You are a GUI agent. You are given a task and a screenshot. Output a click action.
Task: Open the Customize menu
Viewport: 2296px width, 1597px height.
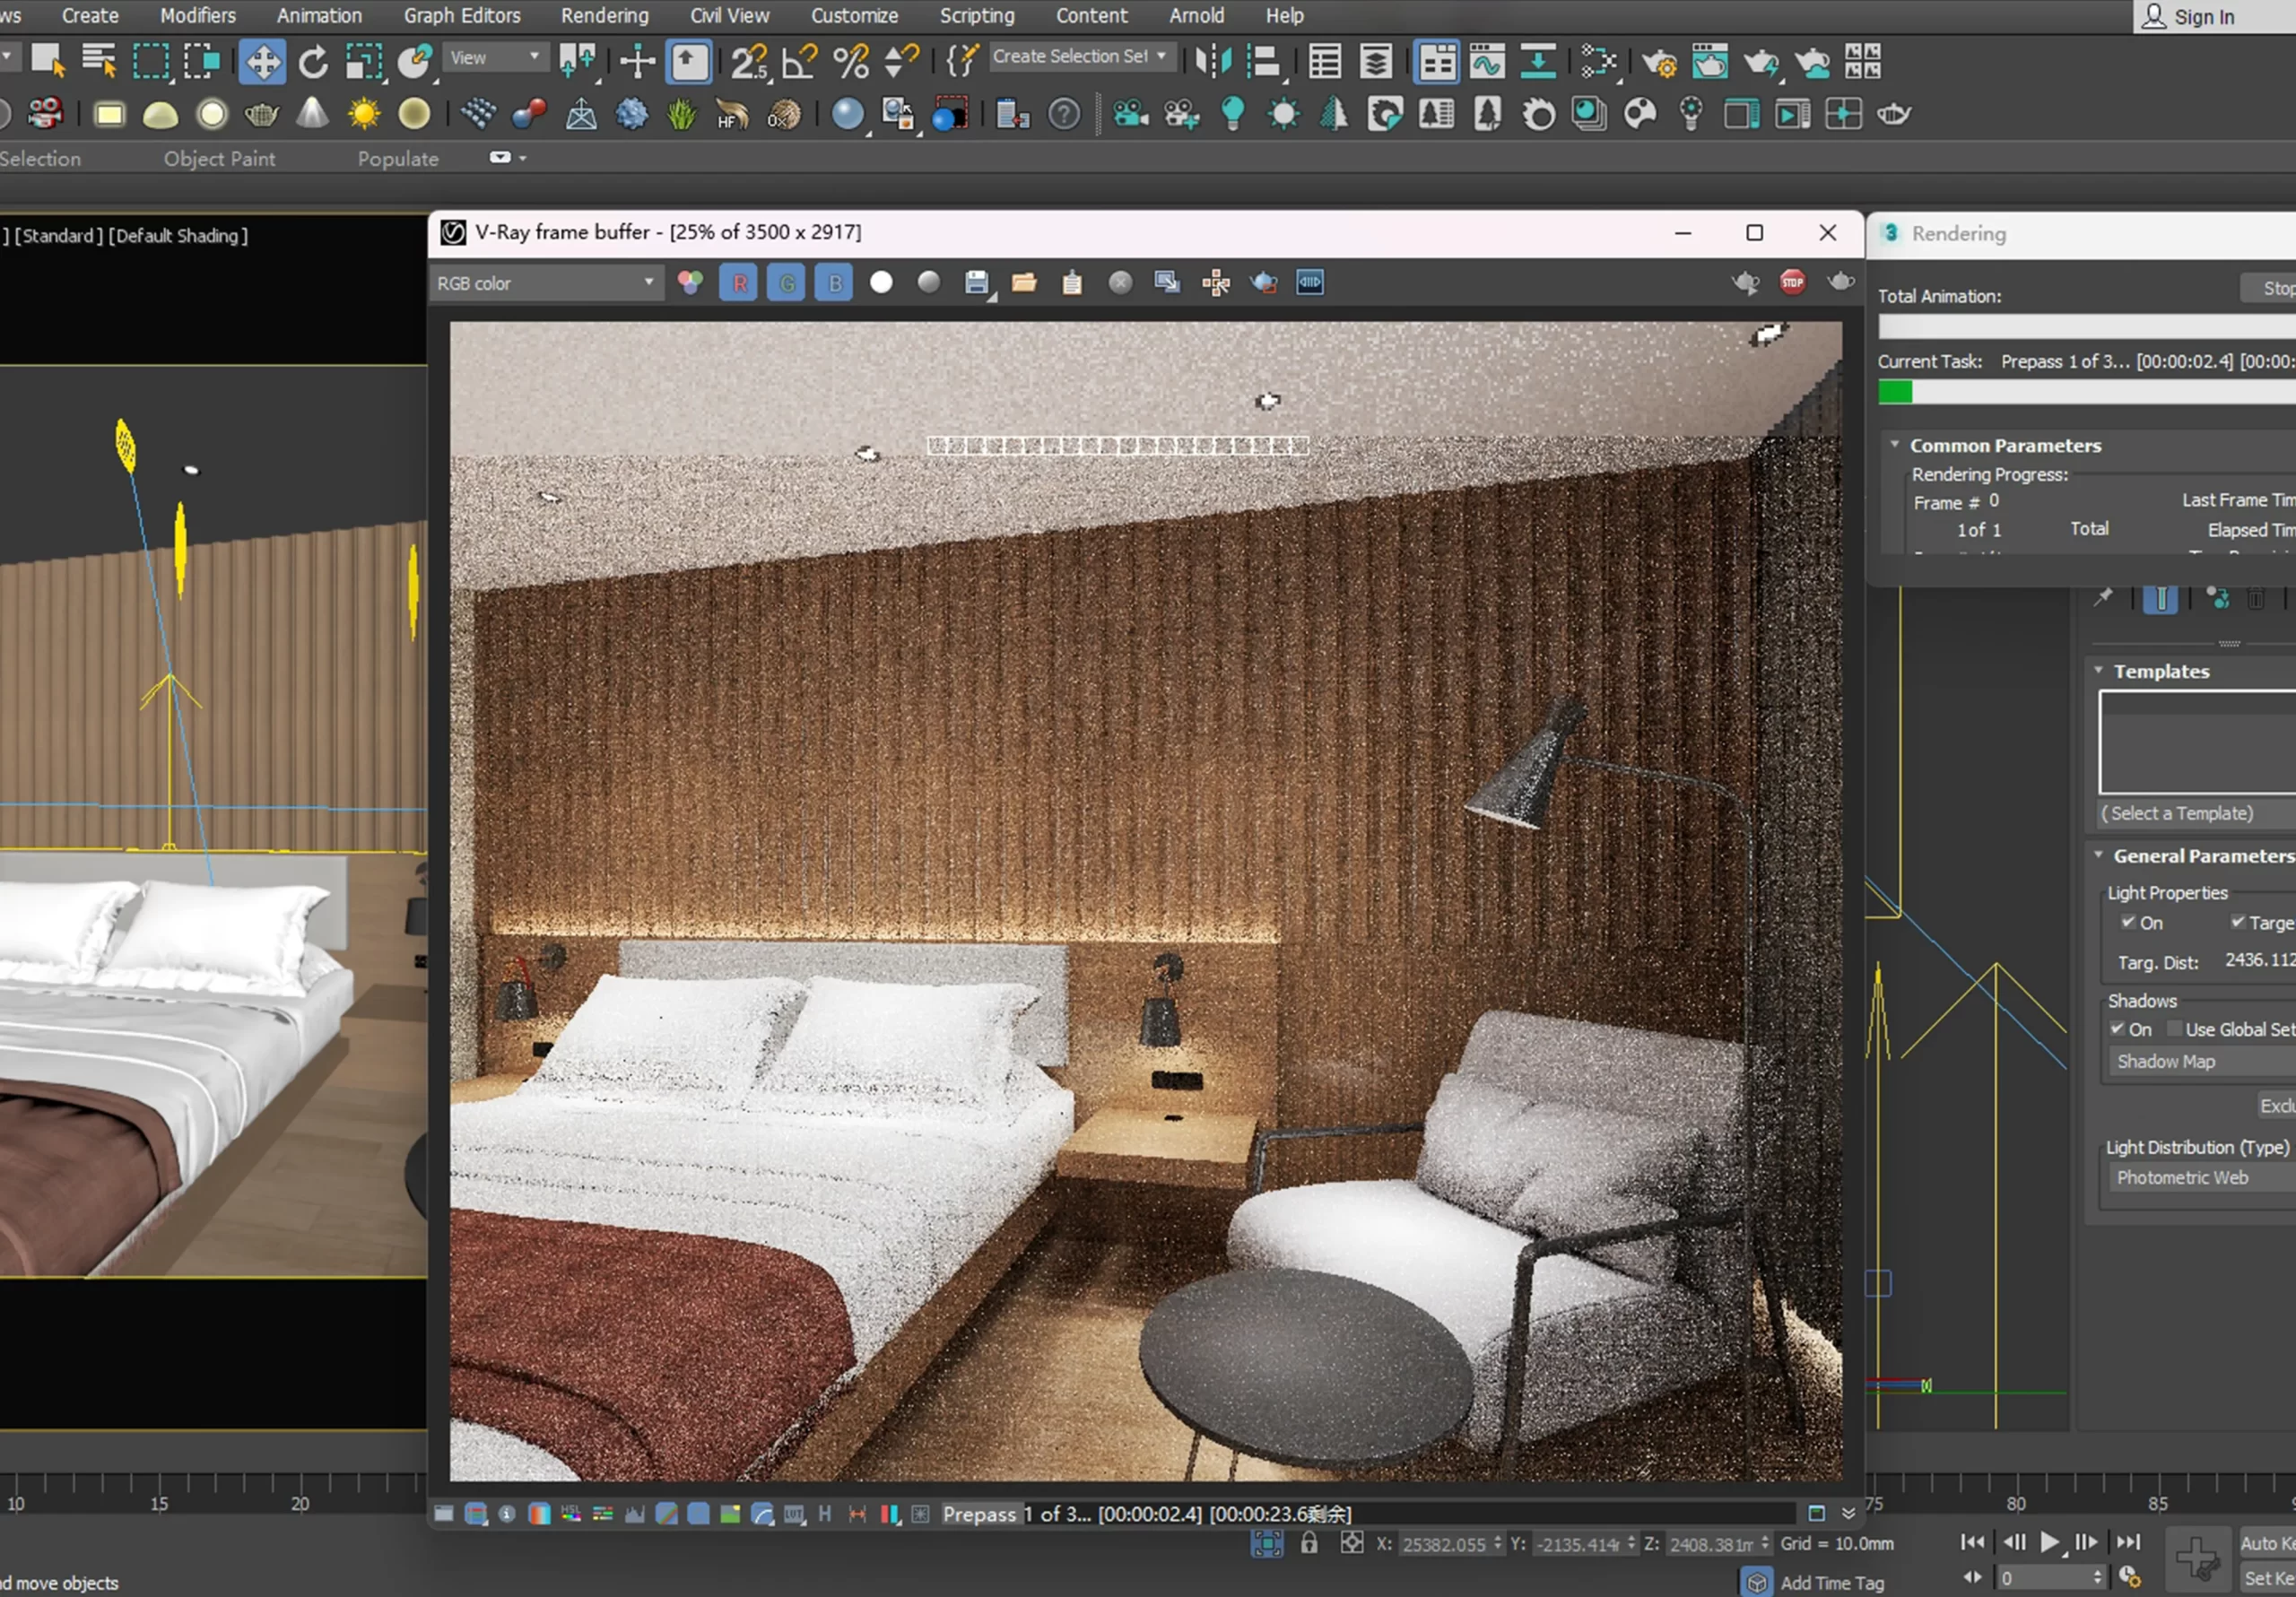[854, 15]
